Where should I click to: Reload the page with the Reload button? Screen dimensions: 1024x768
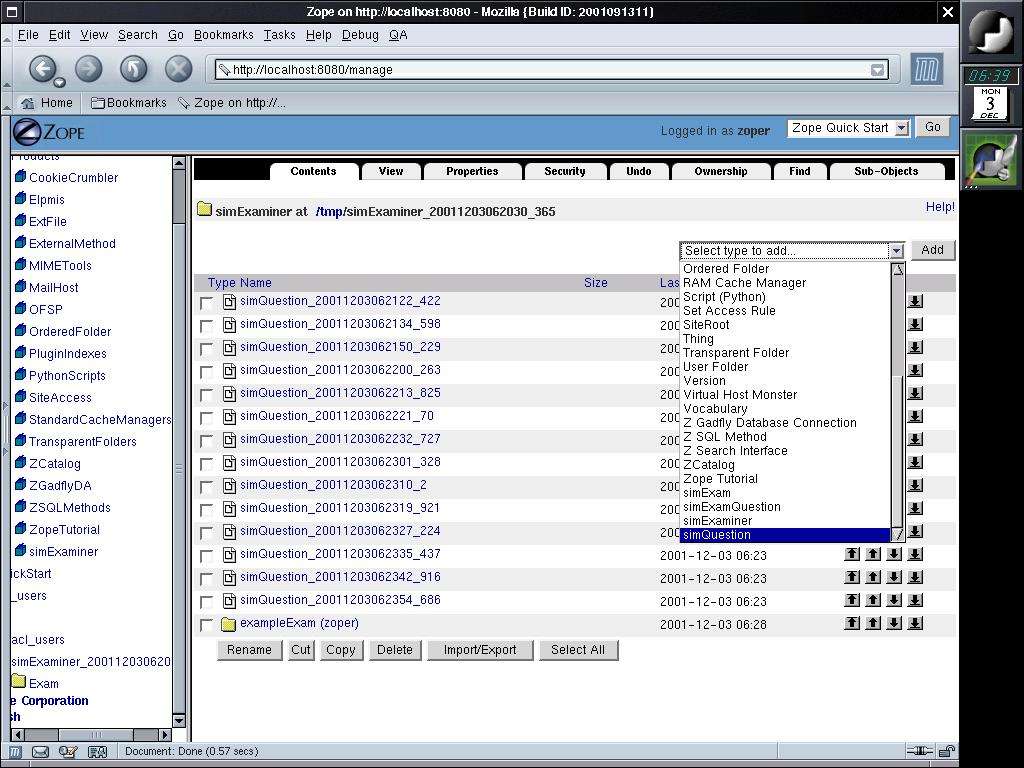pyautogui.click(x=133, y=69)
